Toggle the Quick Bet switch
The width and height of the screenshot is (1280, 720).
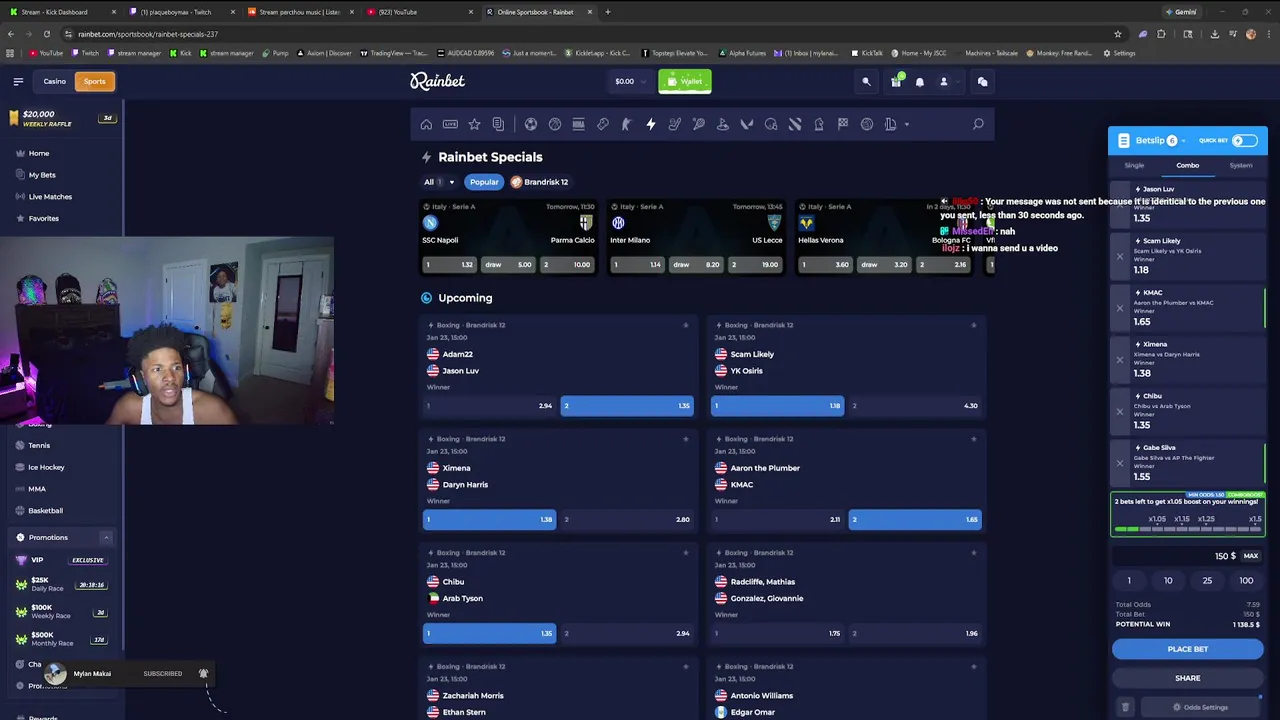(x=1245, y=141)
